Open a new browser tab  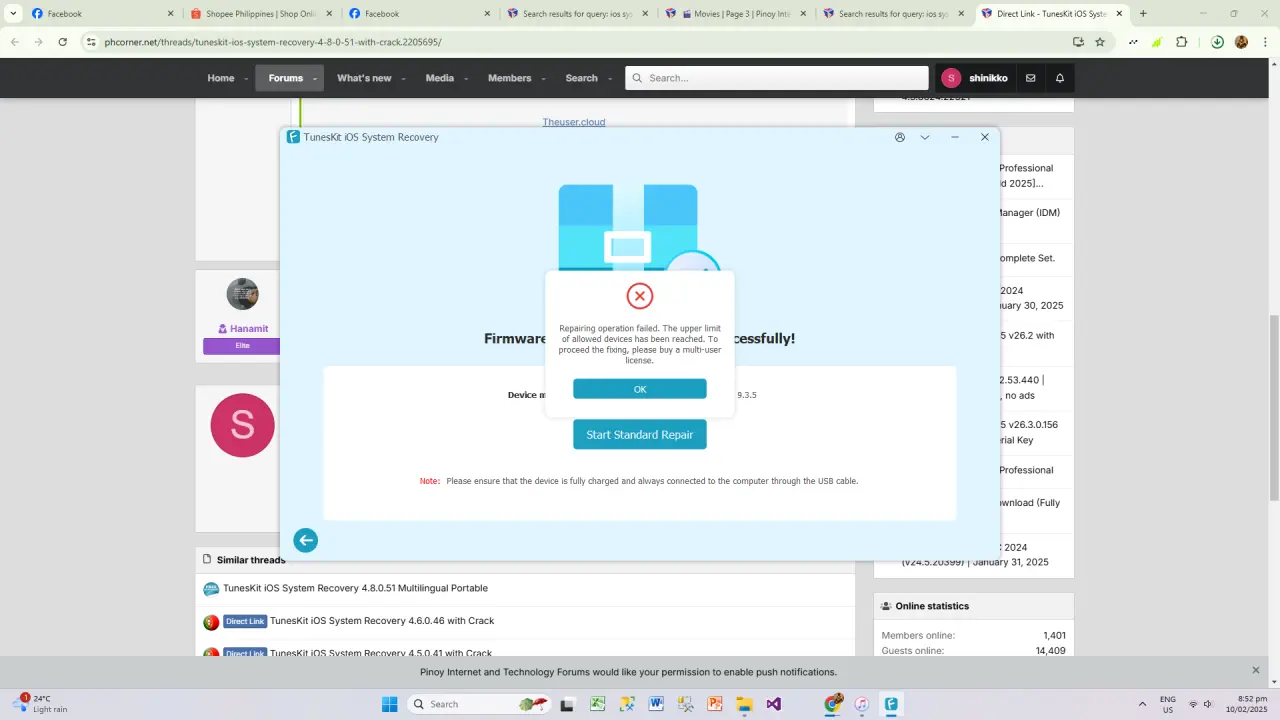click(1143, 14)
